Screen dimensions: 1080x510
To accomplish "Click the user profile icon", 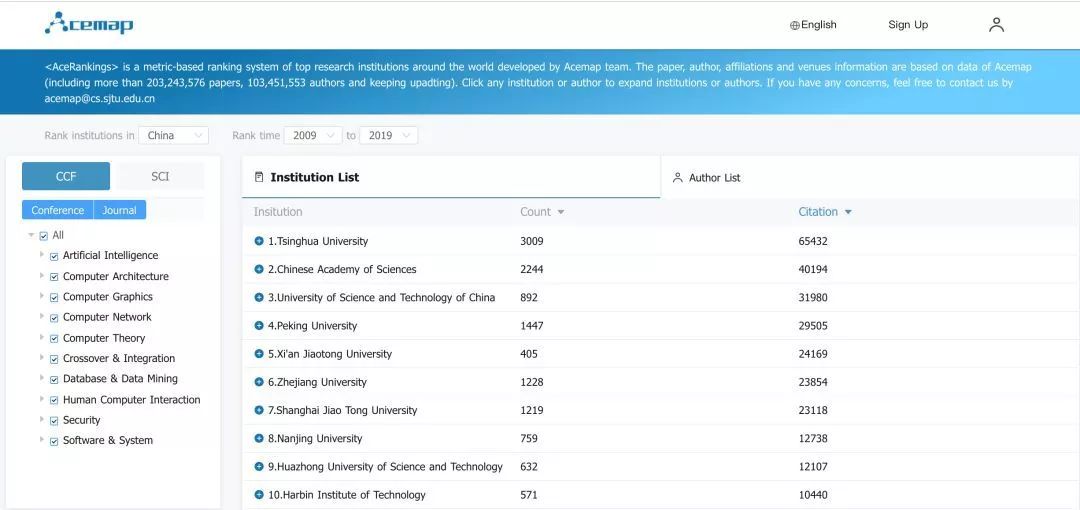I will coord(996,25).
